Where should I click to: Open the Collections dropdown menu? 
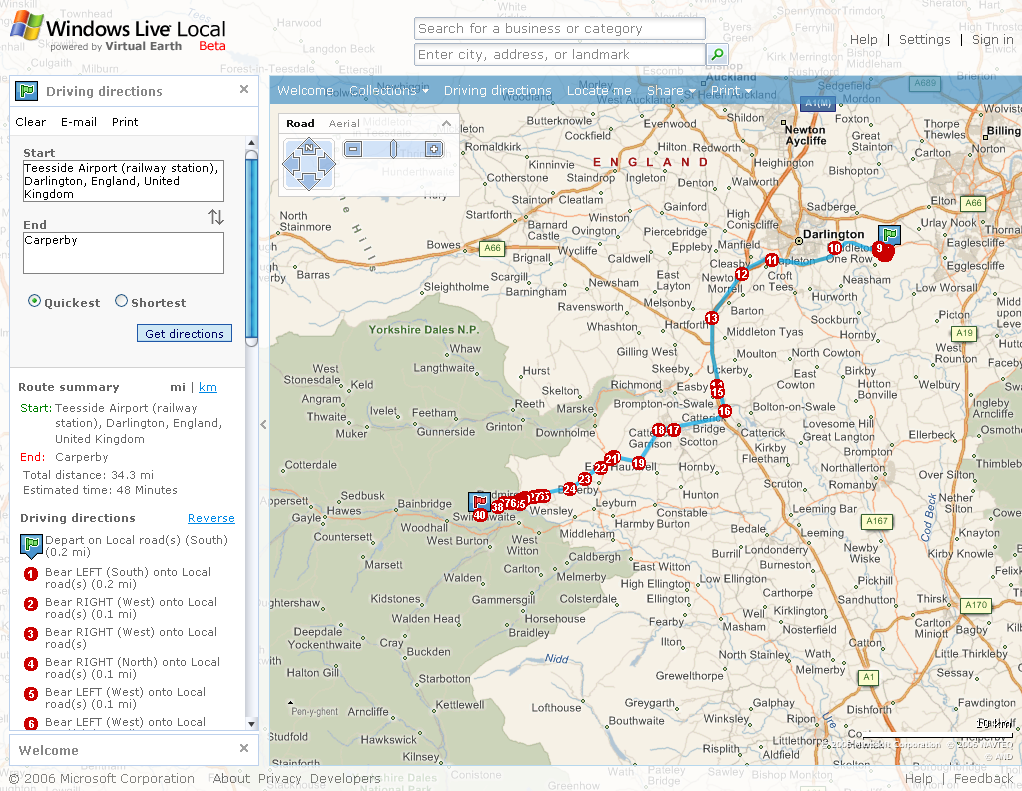tap(388, 91)
